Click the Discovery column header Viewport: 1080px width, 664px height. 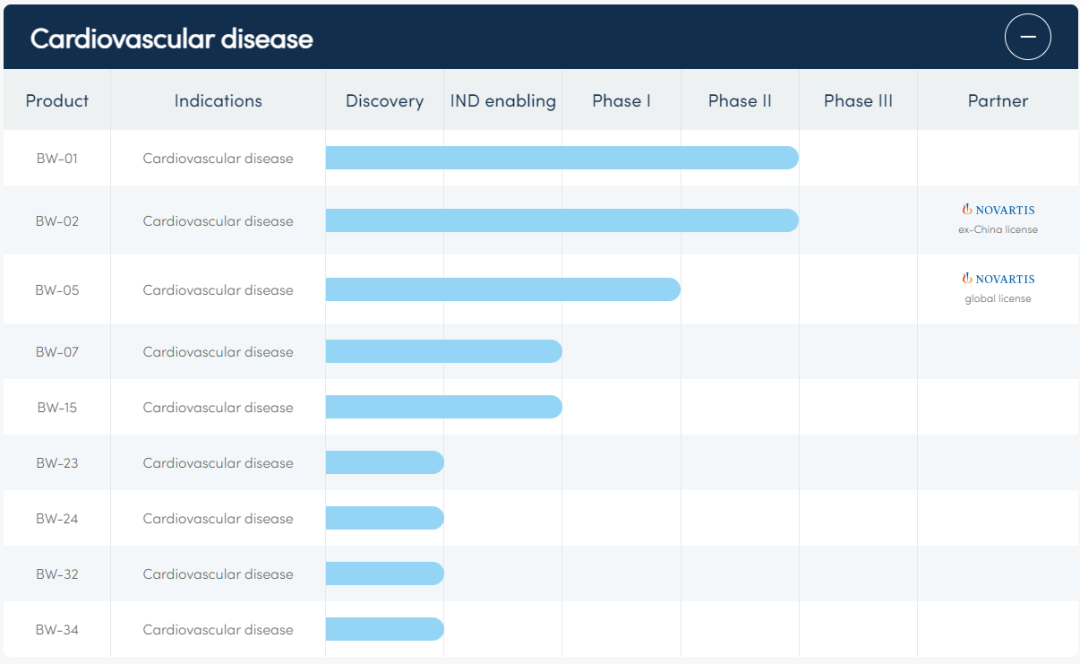point(384,101)
